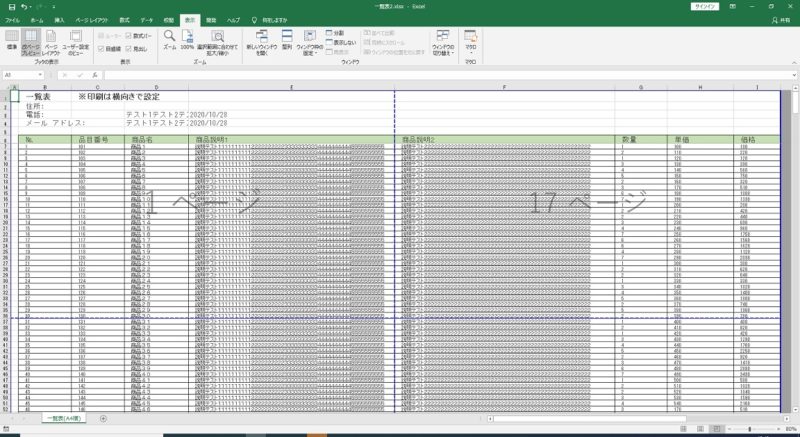
Task: Open the Name Box dropdown arrow
Action: click(40, 75)
